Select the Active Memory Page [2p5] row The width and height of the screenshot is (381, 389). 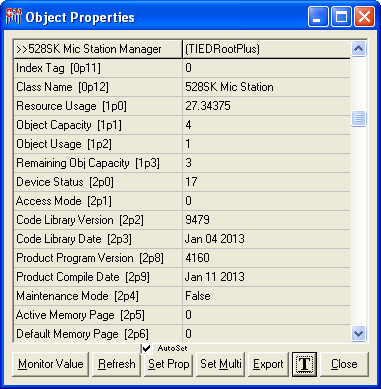[182, 315]
